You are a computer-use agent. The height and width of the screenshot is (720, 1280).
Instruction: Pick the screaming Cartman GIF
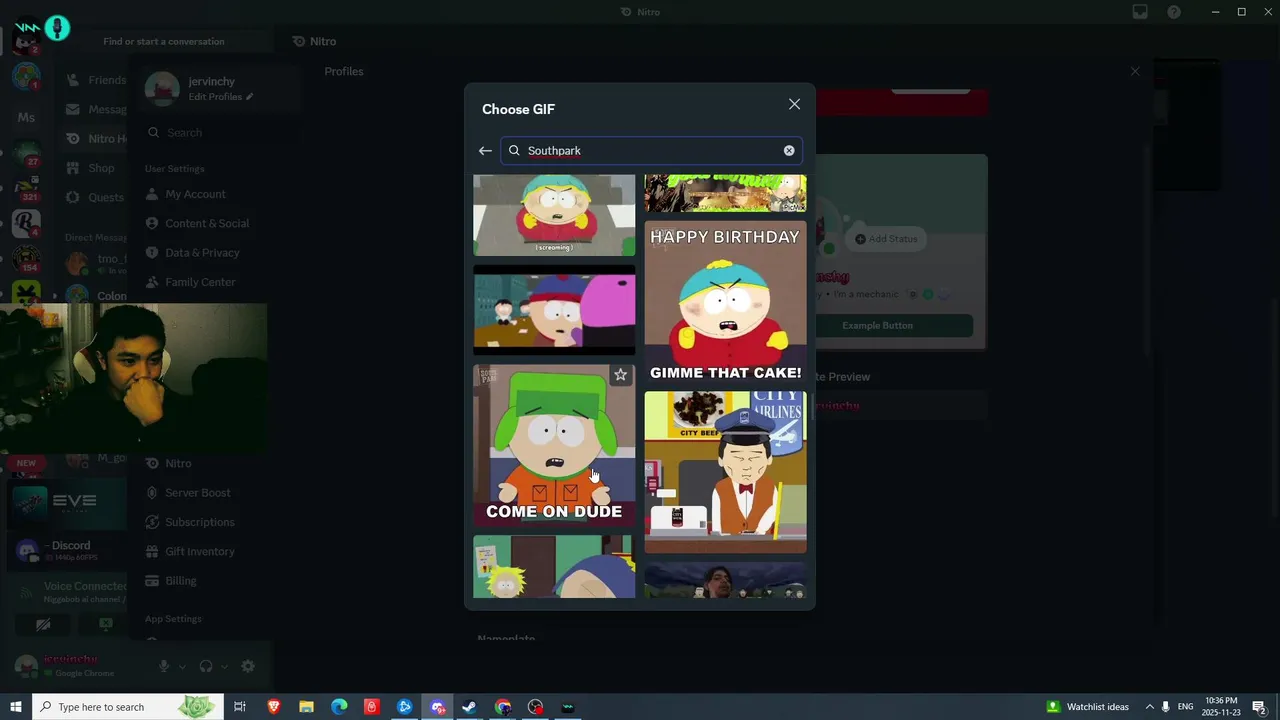[554, 215]
